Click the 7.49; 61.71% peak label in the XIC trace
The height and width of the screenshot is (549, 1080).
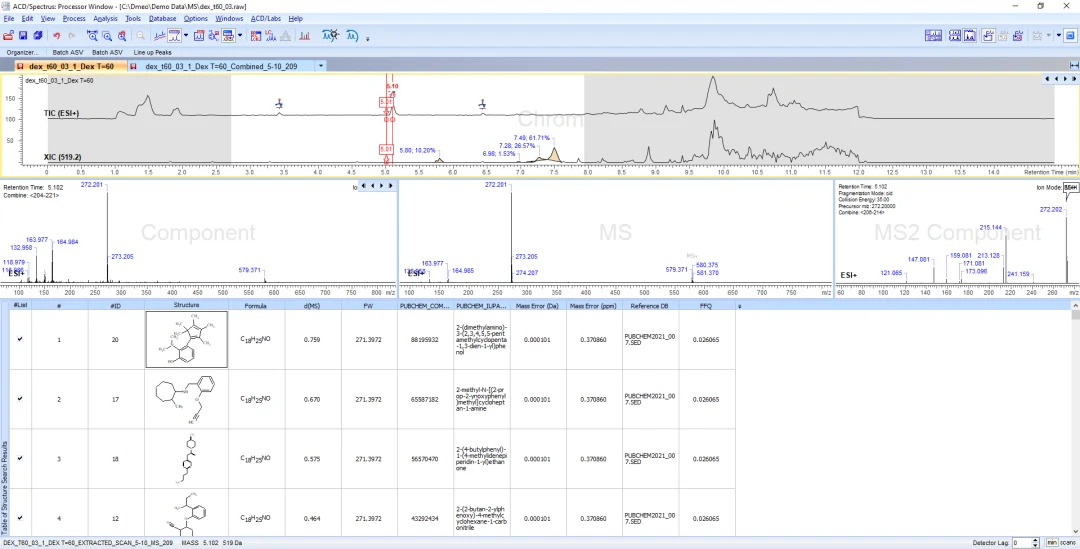tap(532, 138)
